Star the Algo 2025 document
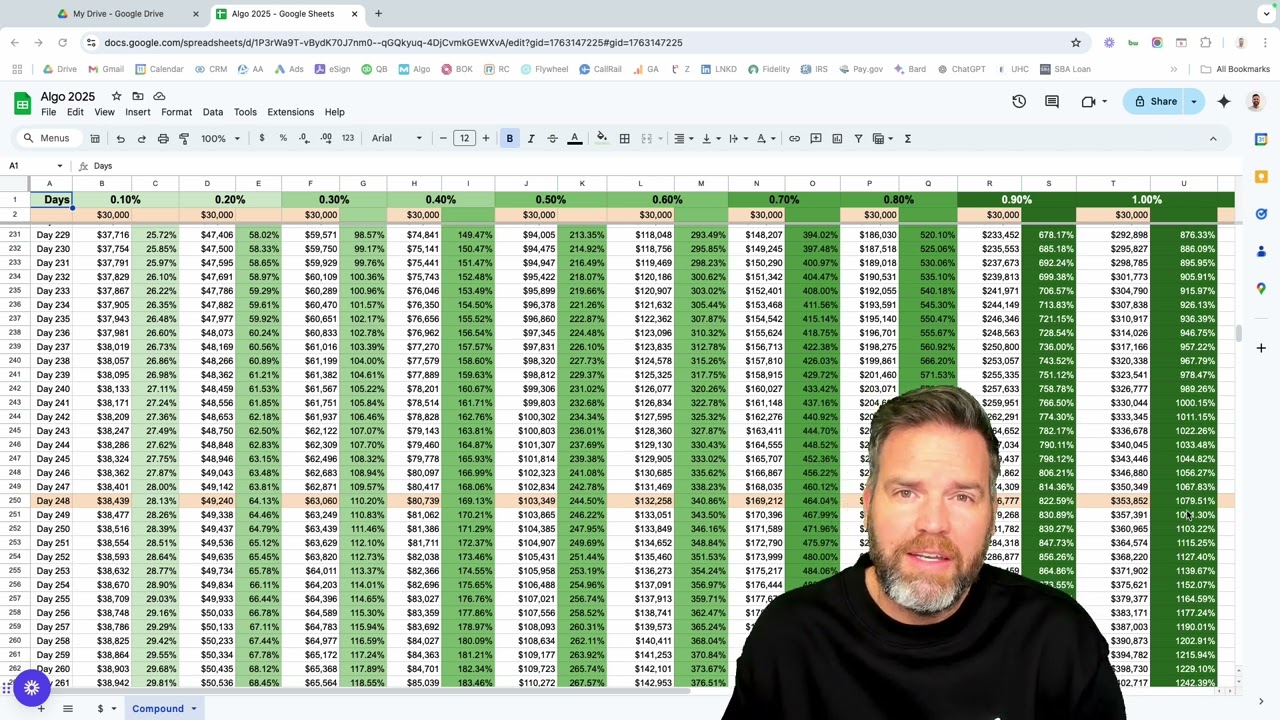Screen dimensions: 1280x720 point(116,96)
